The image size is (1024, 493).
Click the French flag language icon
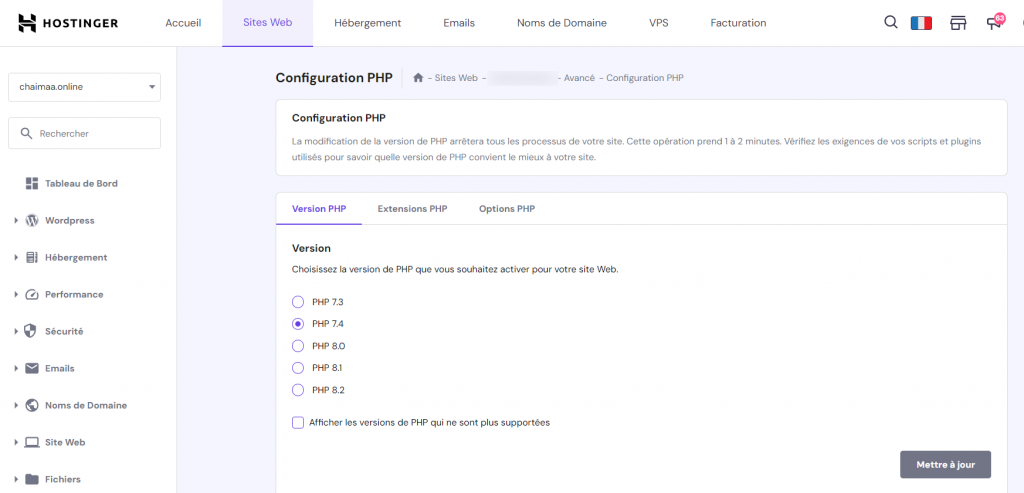click(x=921, y=23)
